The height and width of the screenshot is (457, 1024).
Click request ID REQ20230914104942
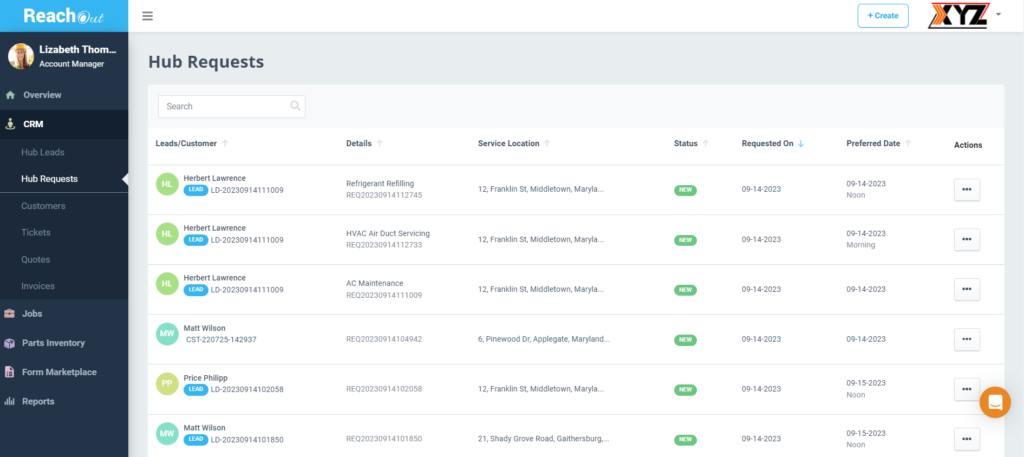point(384,339)
